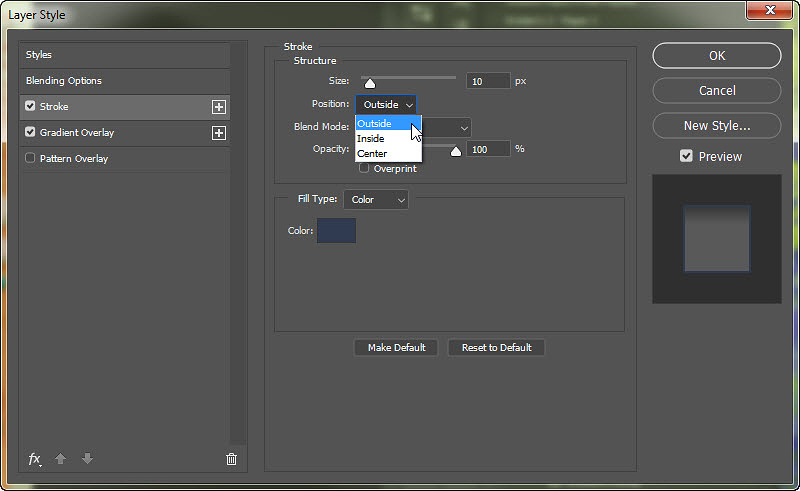Image resolution: width=800 pixels, height=491 pixels.
Task: Open the fx add-style menu icon
Action: (35, 459)
